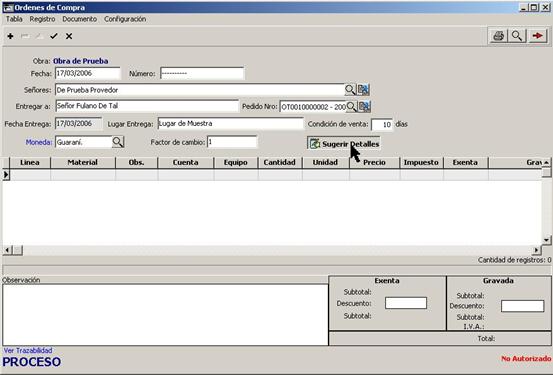Select the Obs. column header

(136, 162)
